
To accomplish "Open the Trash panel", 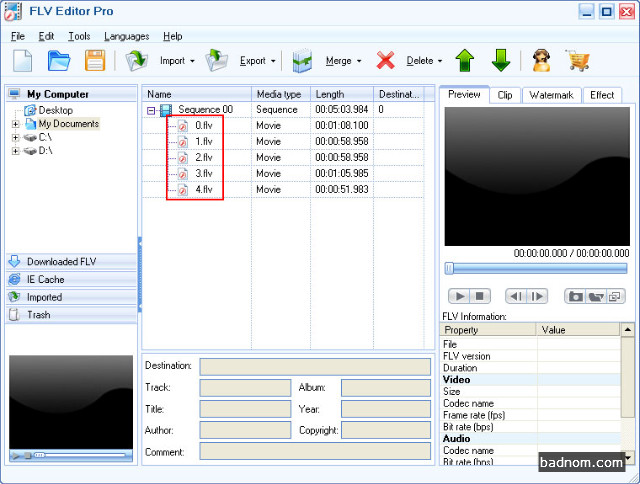I will click(x=71, y=315).
